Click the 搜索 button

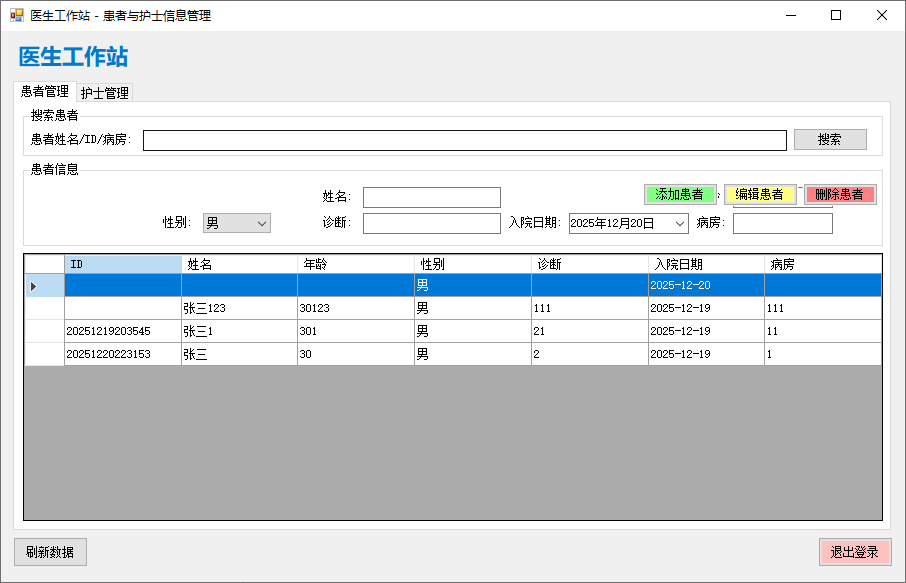pyautogui.click(x=830, y=139)
